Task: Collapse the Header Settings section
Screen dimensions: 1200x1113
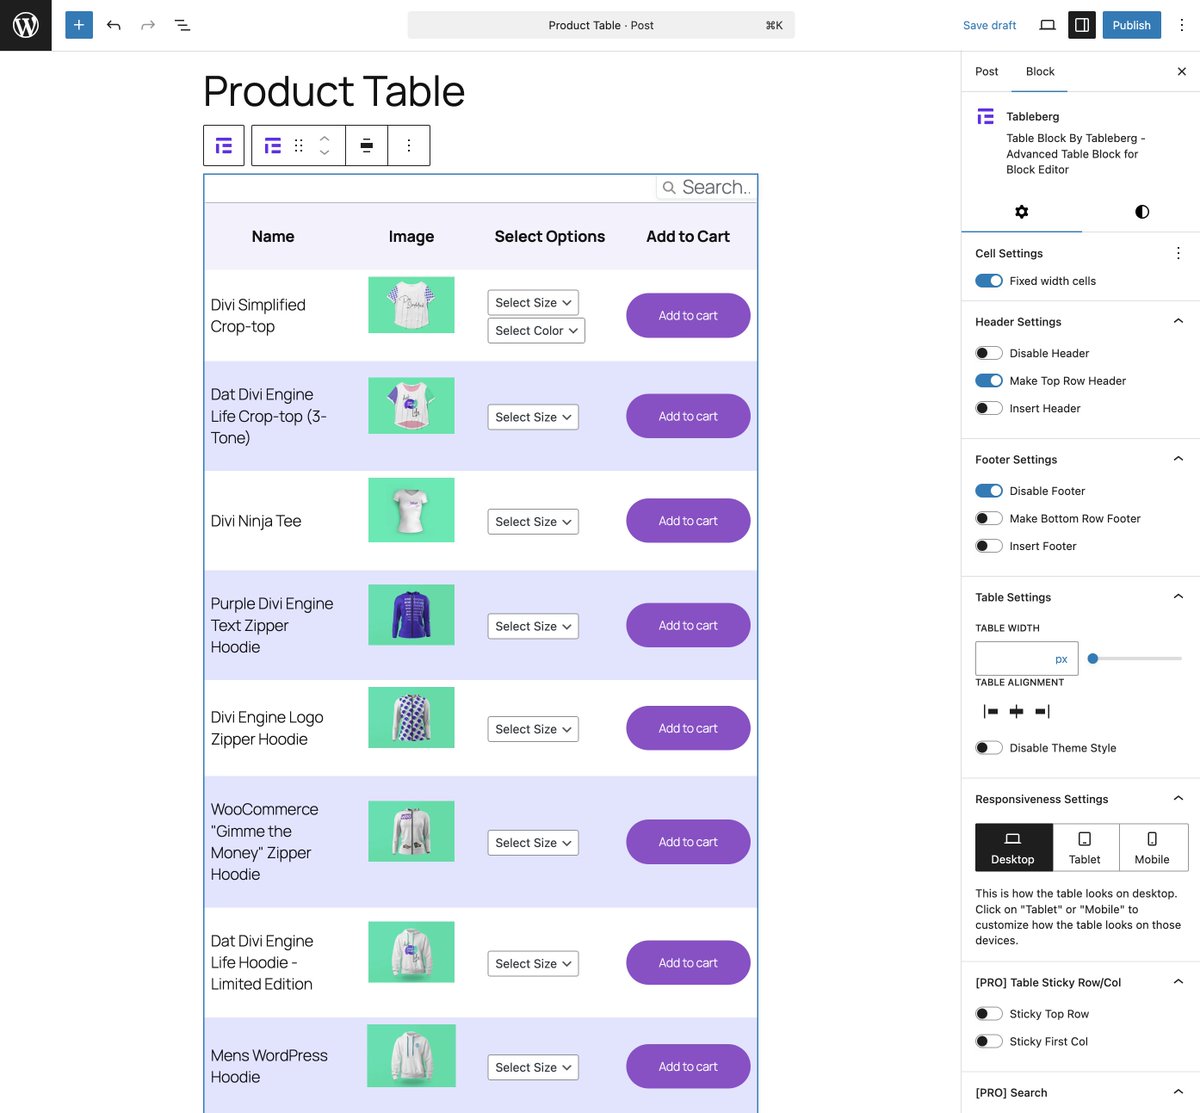Action: click(x=1178, y=320)
